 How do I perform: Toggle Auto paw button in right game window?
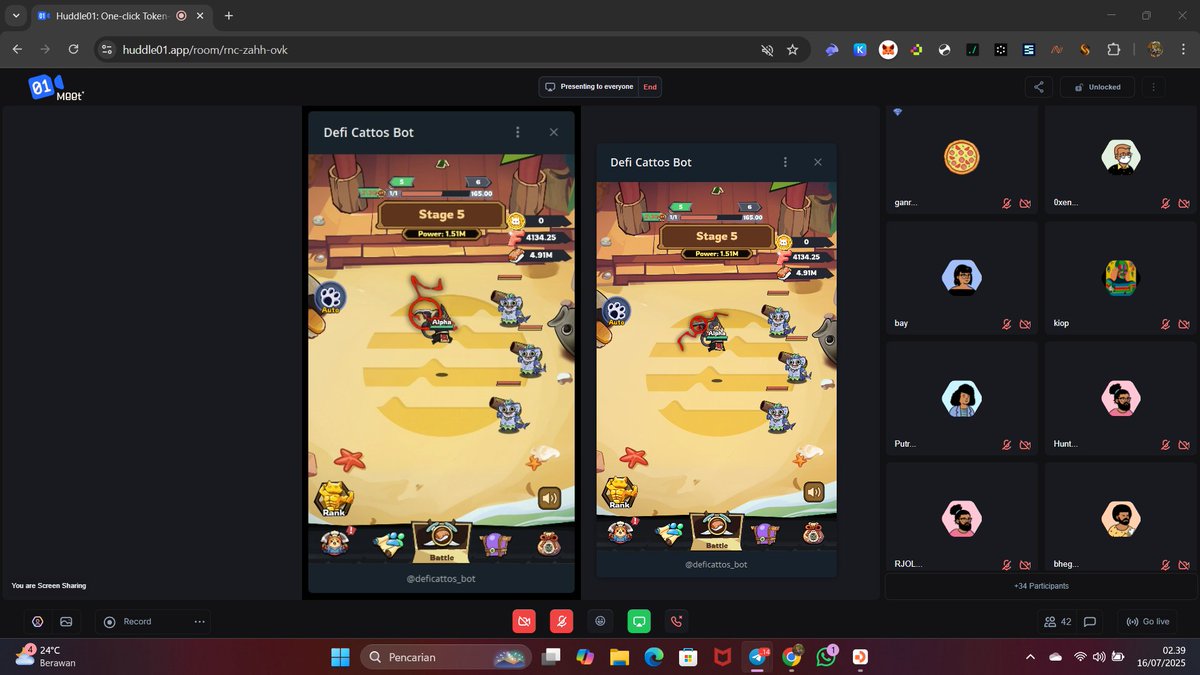coord(616,310)
